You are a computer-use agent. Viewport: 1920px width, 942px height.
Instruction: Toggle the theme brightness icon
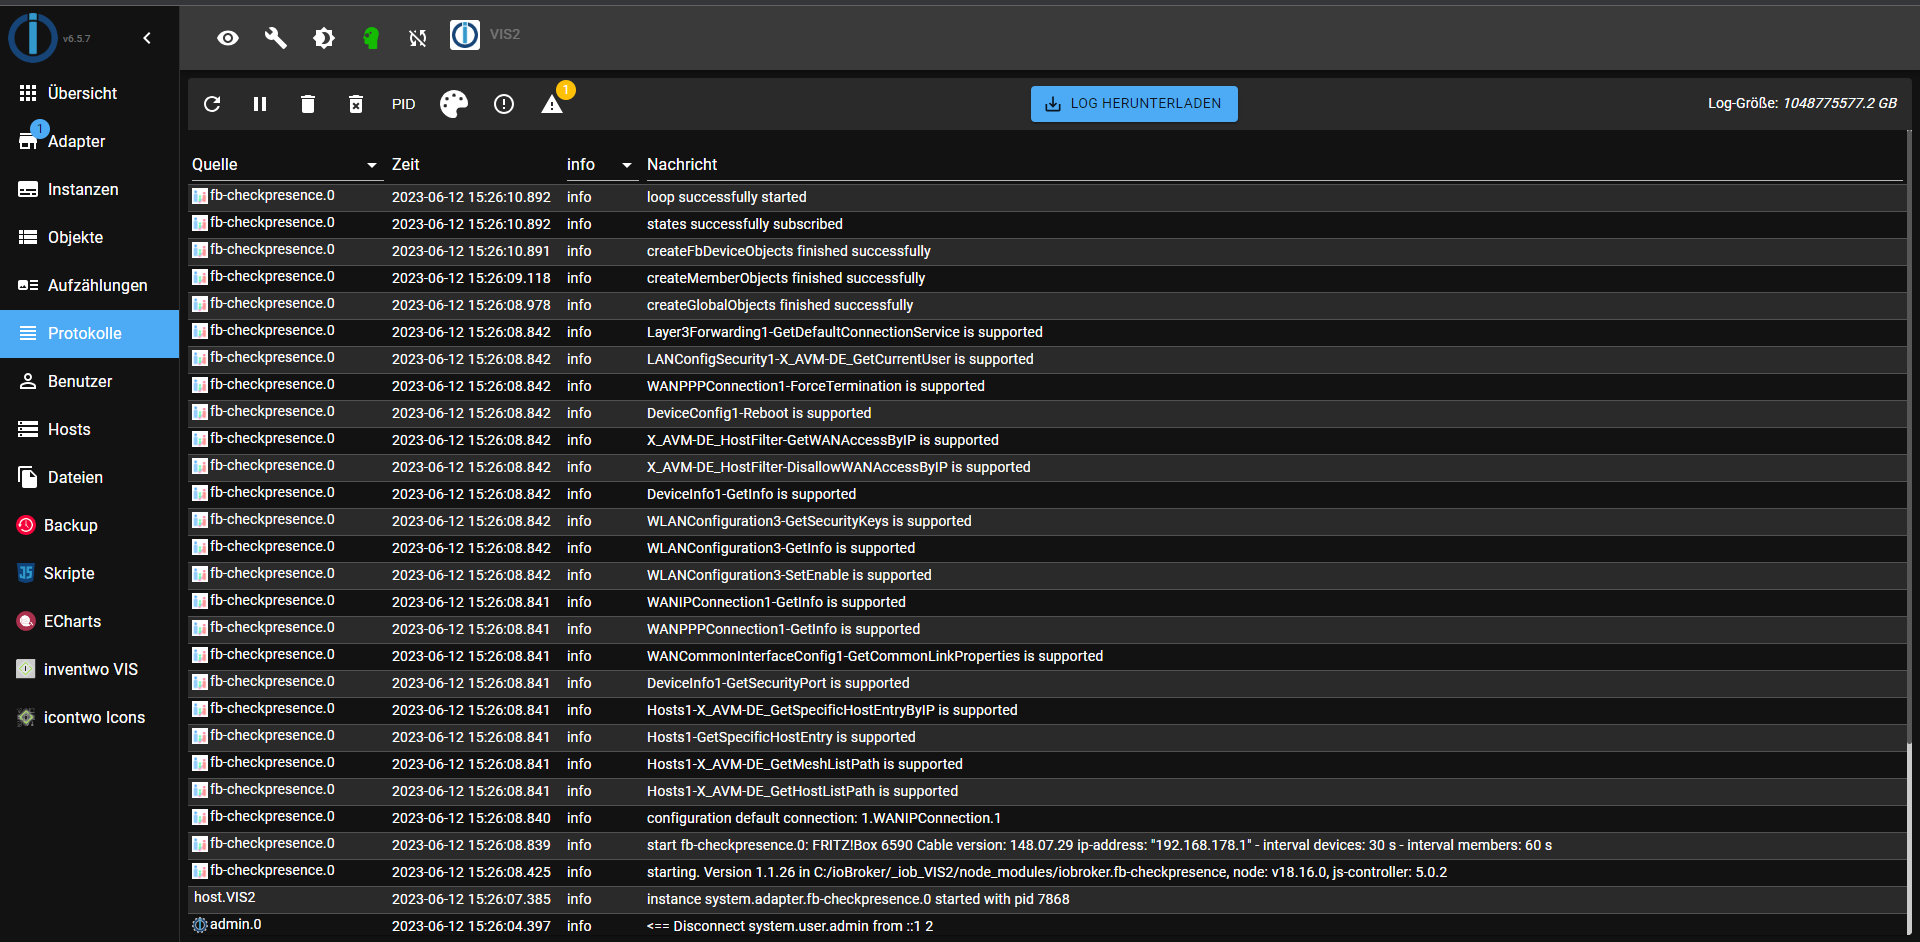point(324,38)
